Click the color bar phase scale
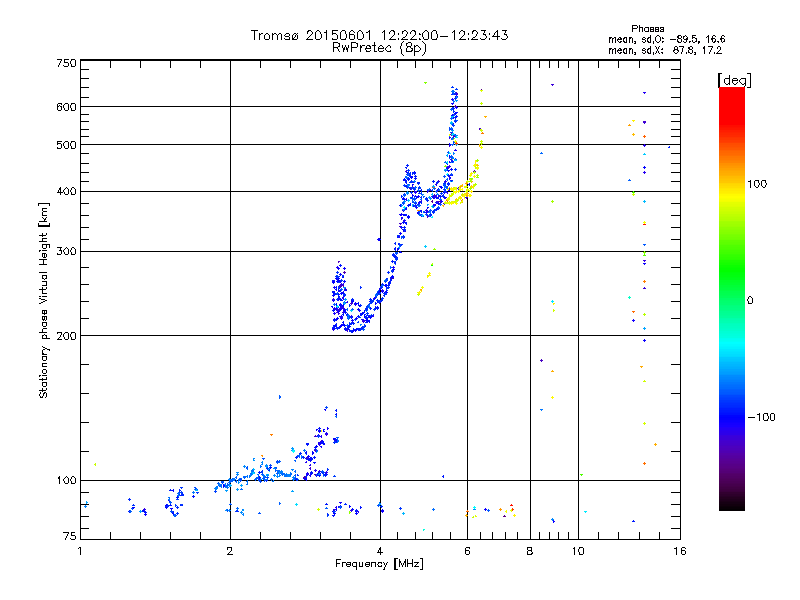This screenshot has width=800, height=600. pyautogui.click(x=732, y=299)
